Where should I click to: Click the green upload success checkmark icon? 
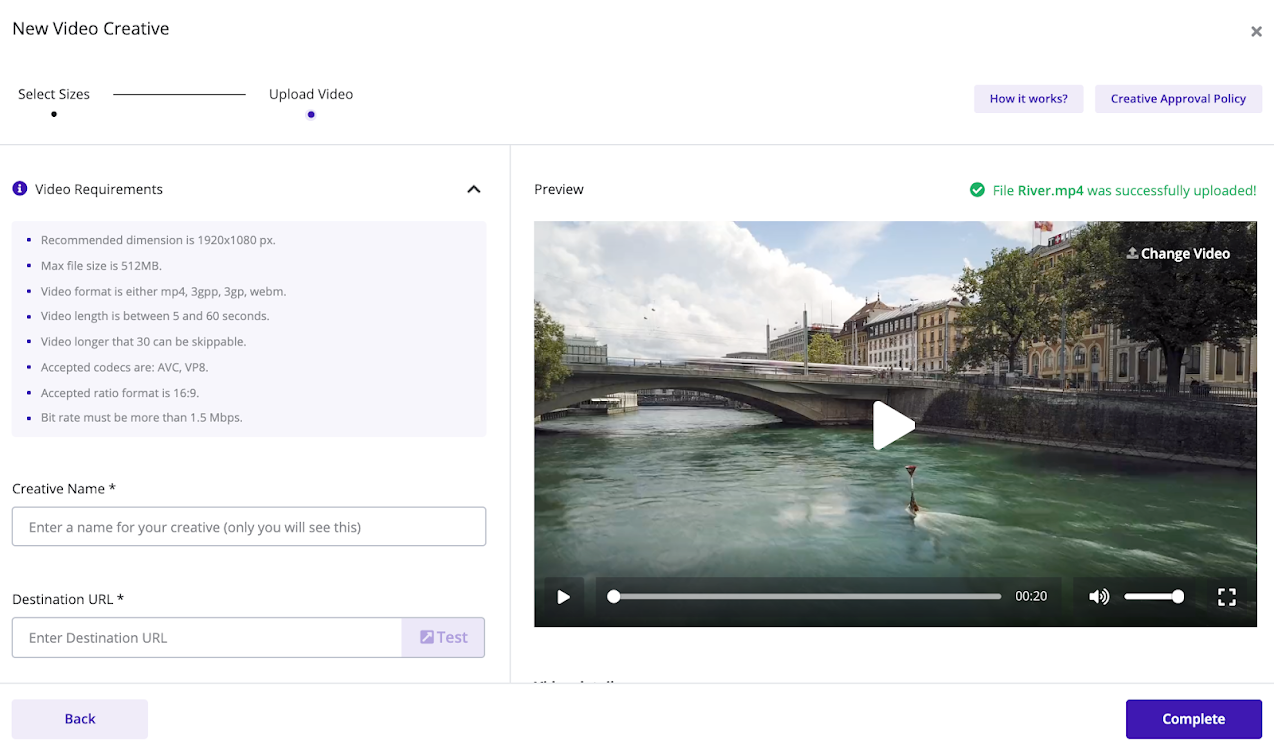click(x=977, y=190)
